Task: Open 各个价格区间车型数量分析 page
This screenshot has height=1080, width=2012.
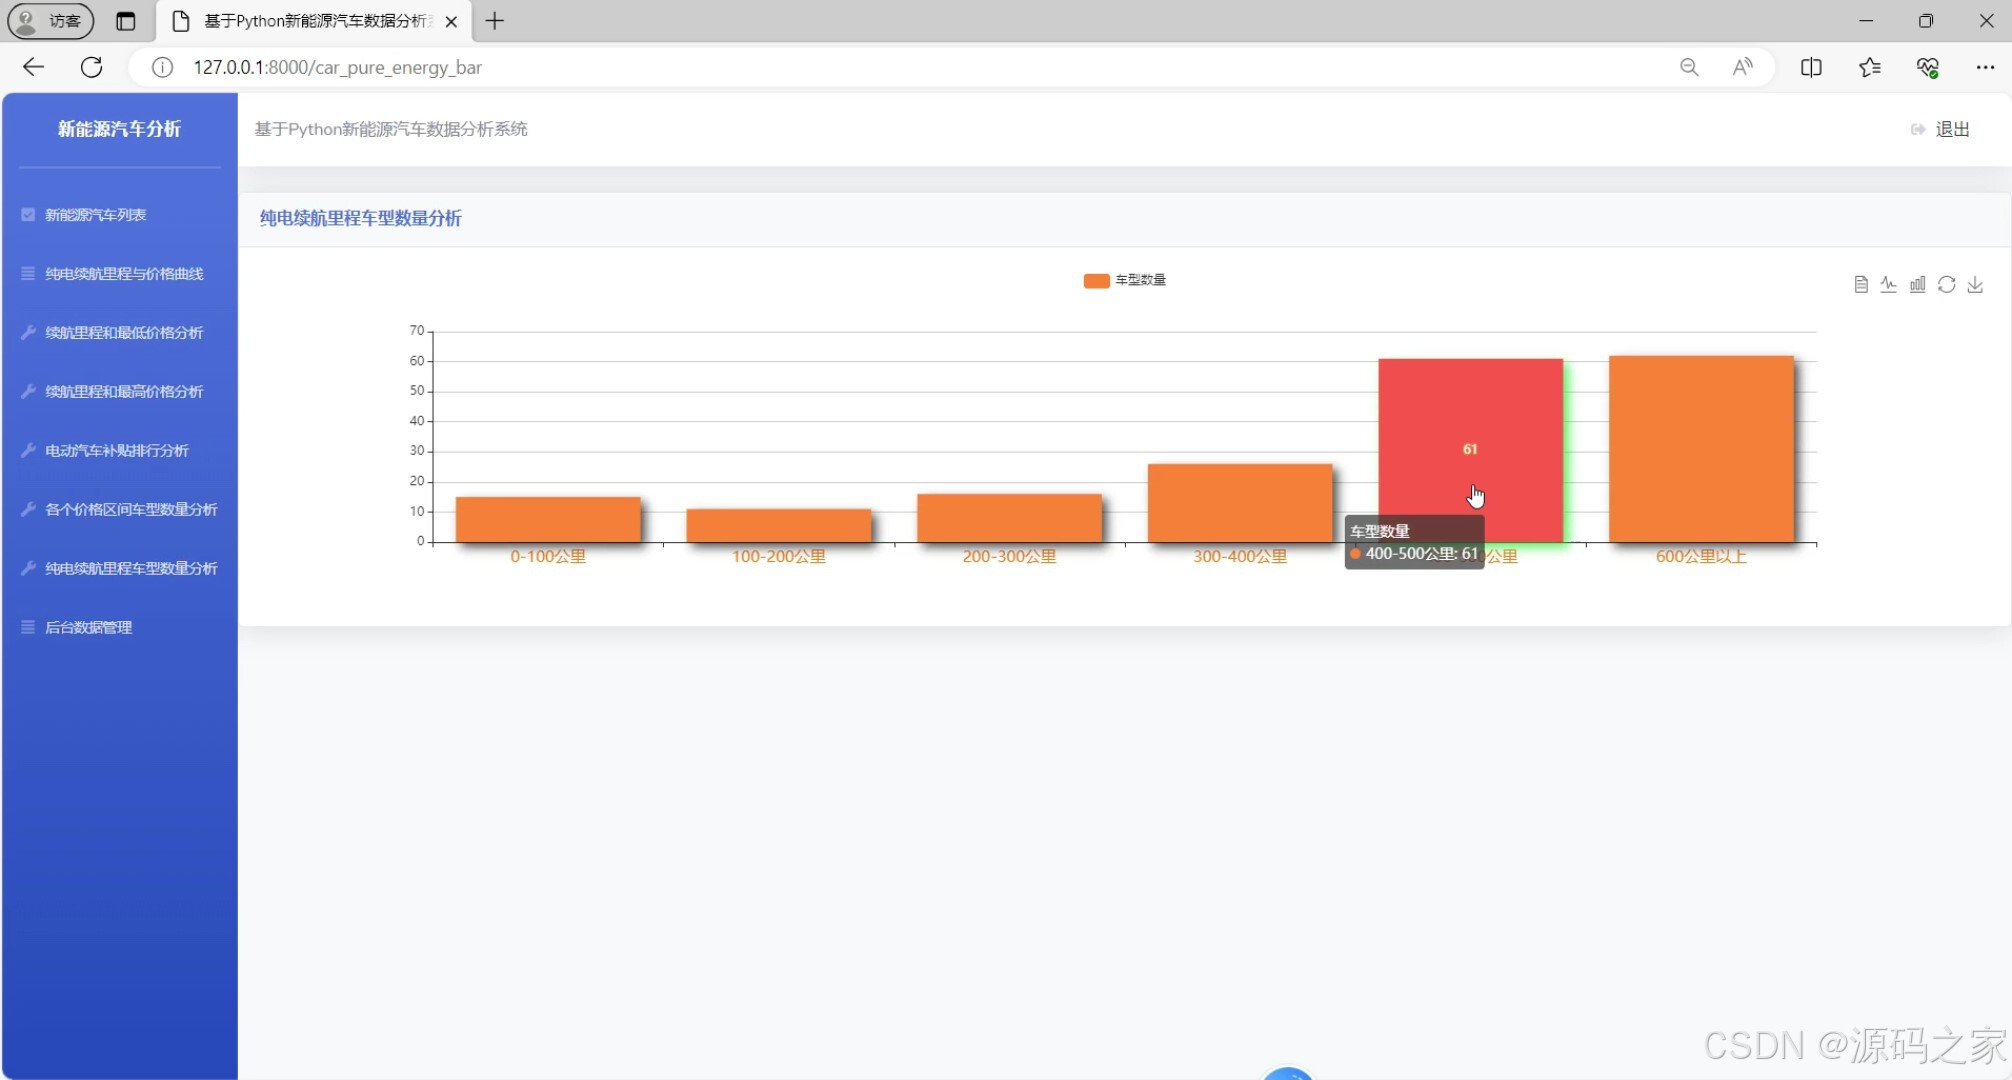Action: click(x=130, y=510)
